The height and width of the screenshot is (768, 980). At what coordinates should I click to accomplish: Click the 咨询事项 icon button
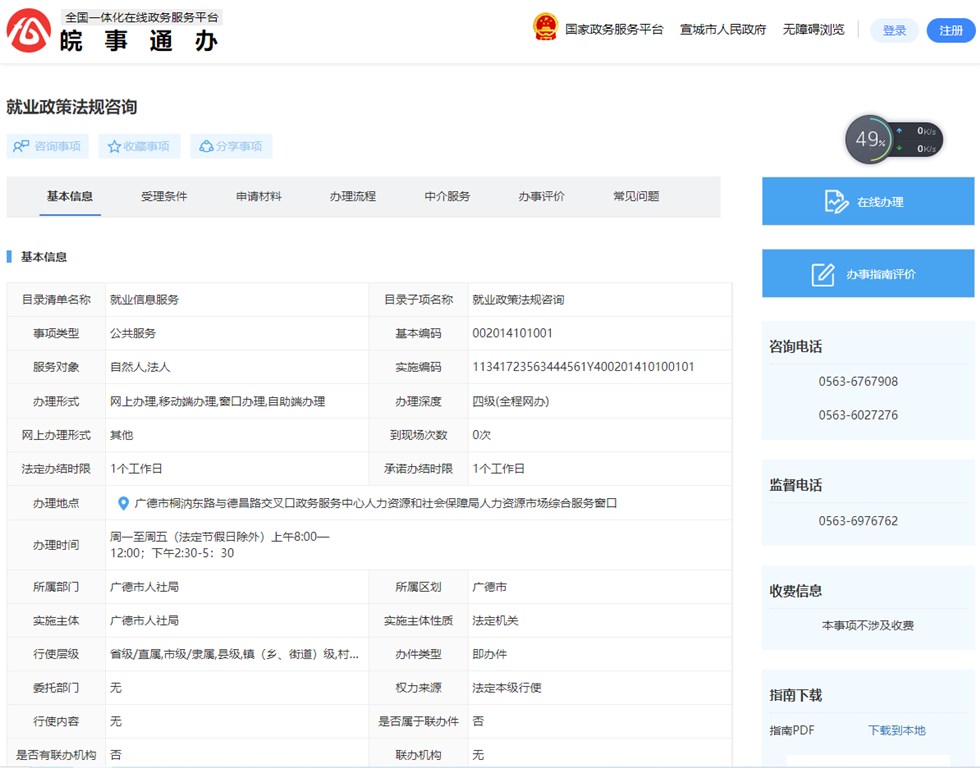click(21, 146)
